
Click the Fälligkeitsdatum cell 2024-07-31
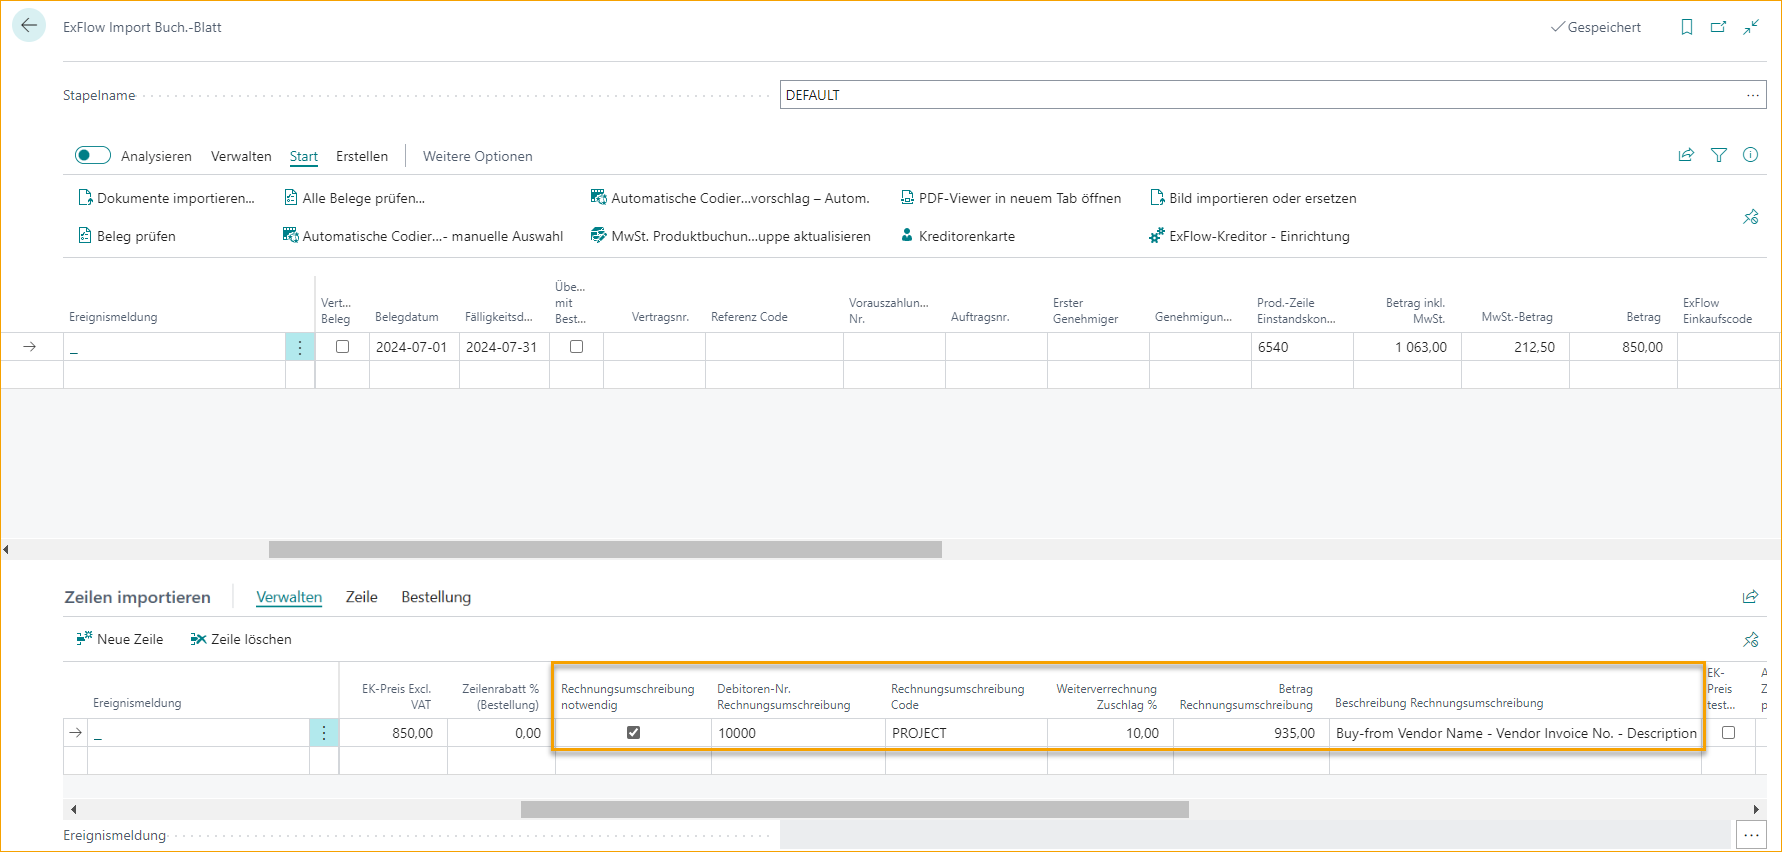[x=504, y=347]
